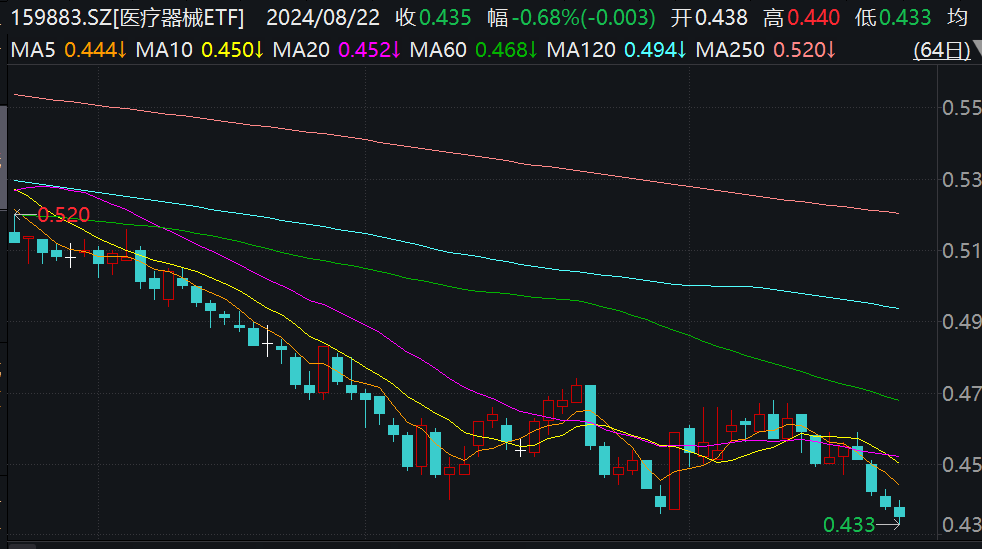Click the MA120 0.494 indicator label
This screenshot has height=549, width=982.
click(616, 50)
